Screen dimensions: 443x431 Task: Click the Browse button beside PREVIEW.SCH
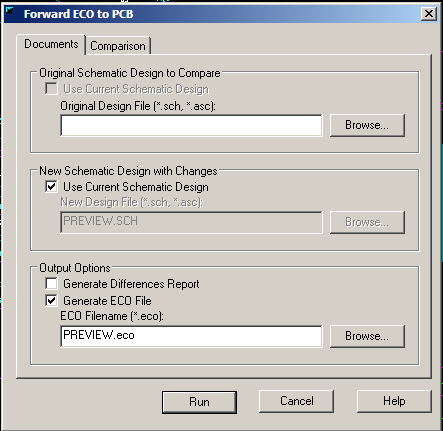coord(367,222)
